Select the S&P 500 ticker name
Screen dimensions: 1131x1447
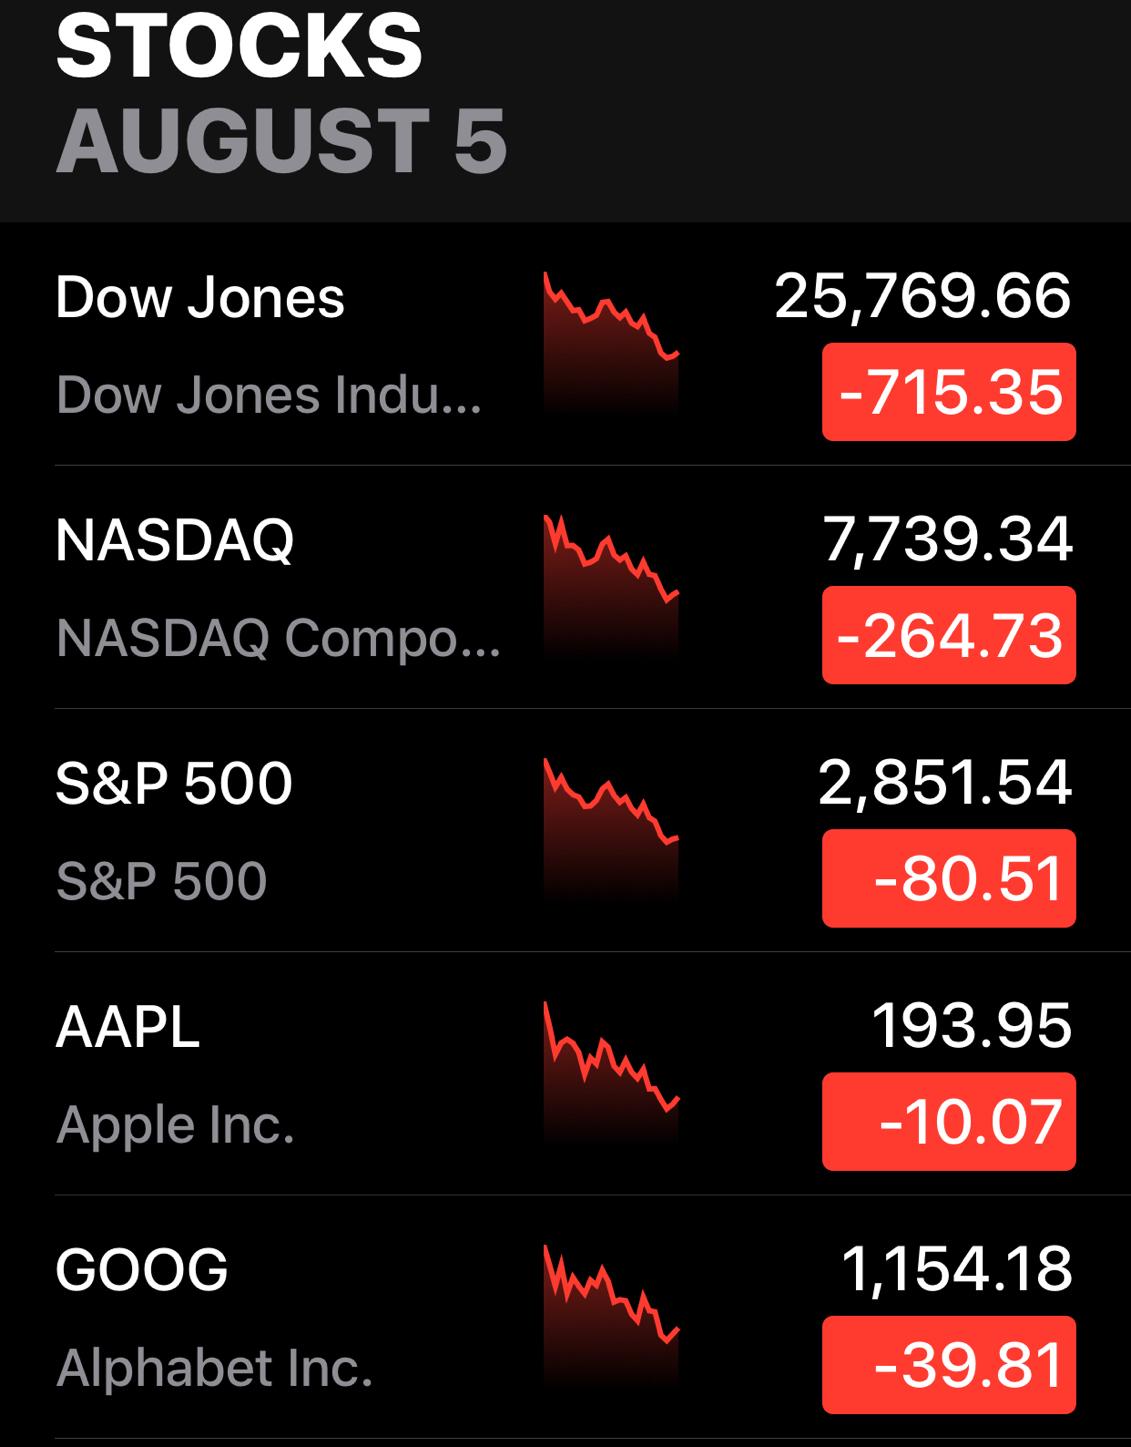coord(174,783)
